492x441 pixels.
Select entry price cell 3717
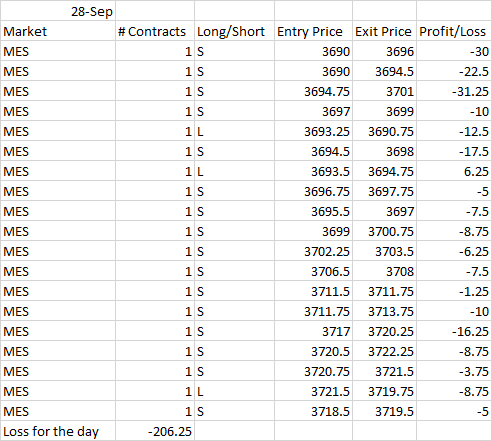[x=313, y=331]
